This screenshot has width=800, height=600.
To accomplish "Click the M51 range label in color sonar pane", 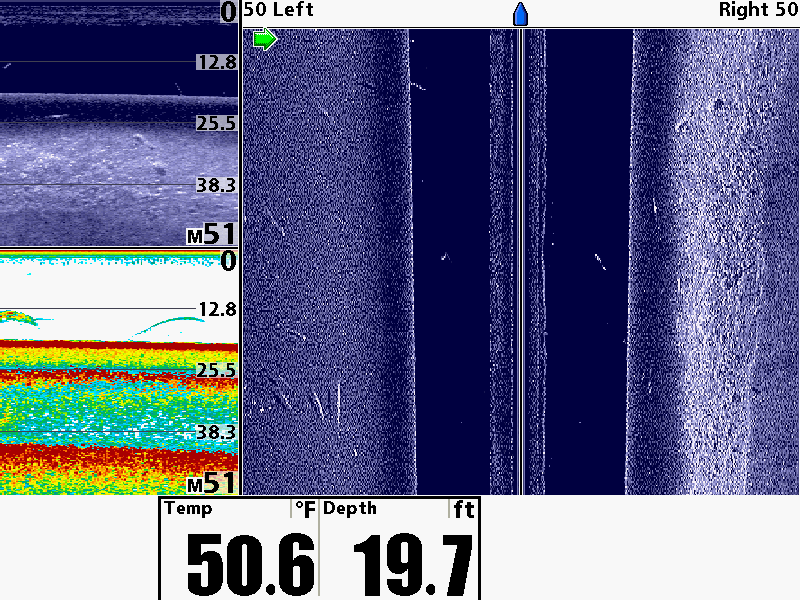I will 212,483.
